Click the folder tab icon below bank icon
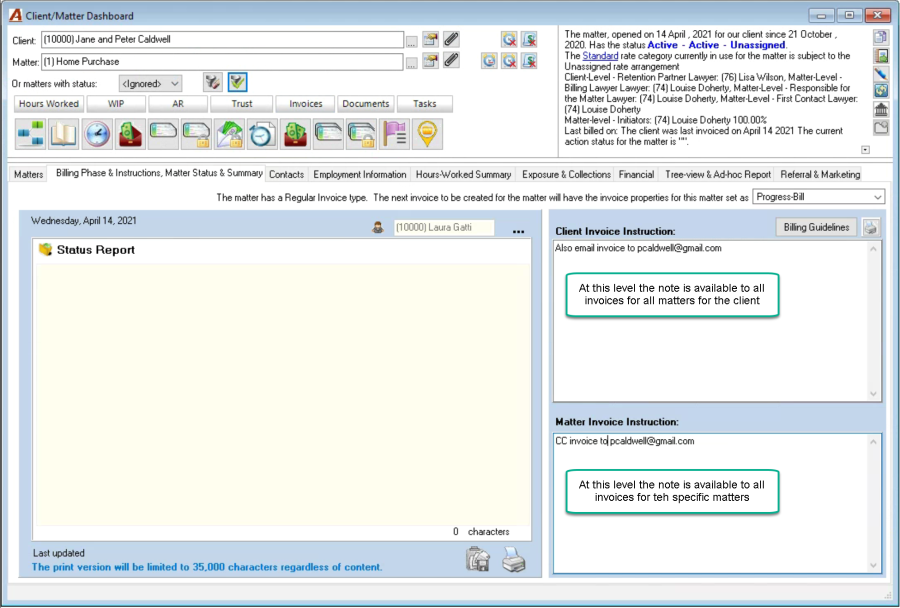Screen dimensions: 900x608 (x=881, y=127)
